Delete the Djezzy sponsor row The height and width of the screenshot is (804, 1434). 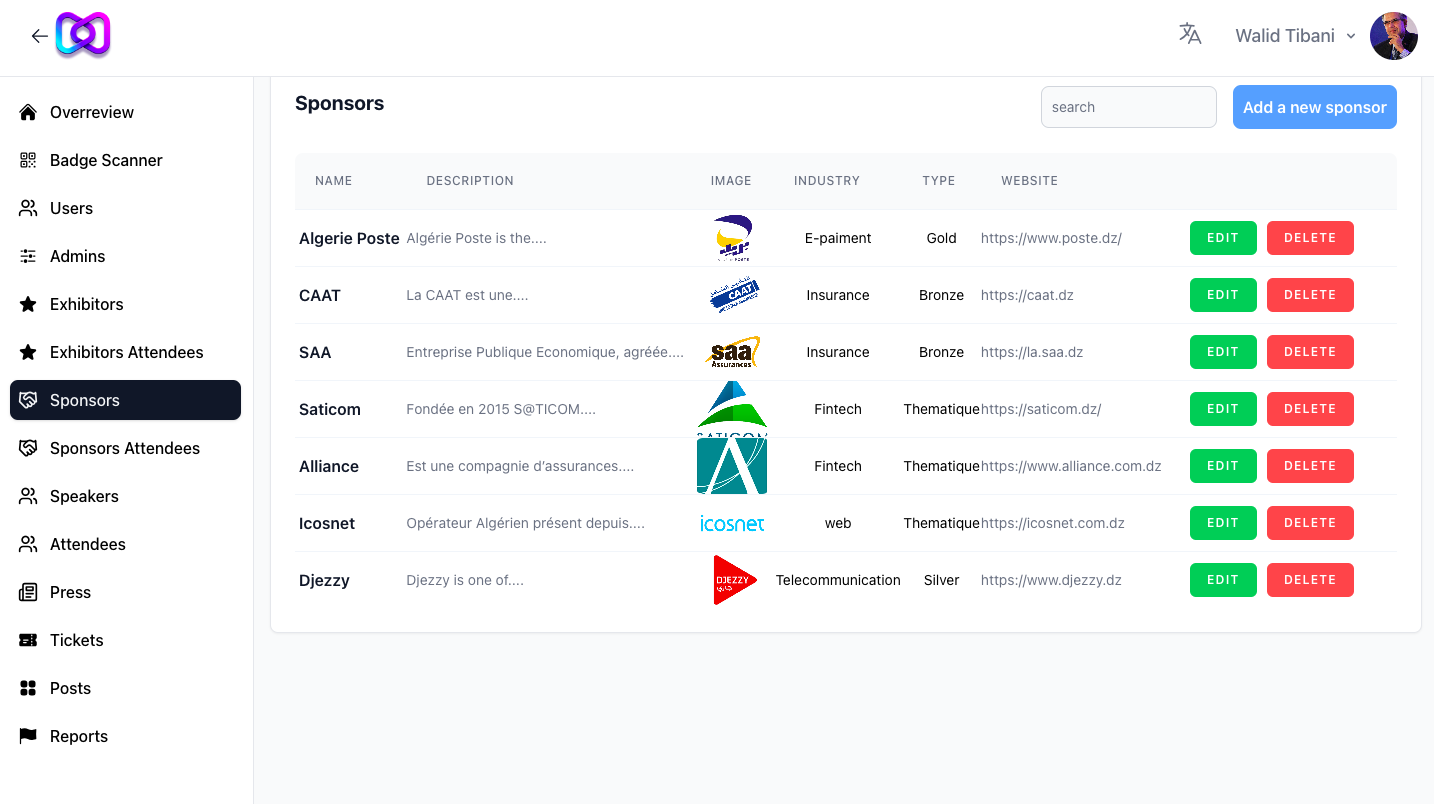click(1309, 580)
